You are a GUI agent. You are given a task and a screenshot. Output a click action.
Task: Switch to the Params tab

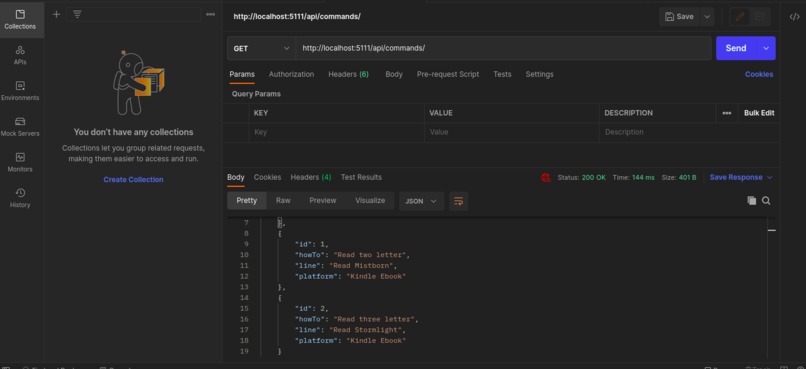click(x=242, y=74)
